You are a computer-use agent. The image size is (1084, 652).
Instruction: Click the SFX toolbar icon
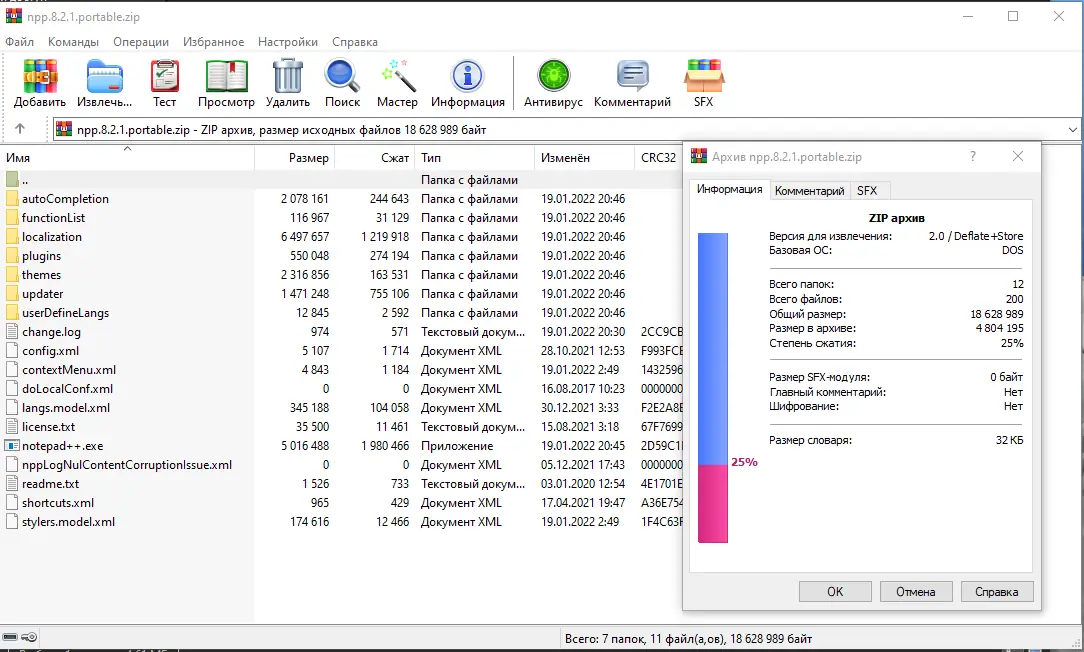pyautogui.click(x=704, y=76)
